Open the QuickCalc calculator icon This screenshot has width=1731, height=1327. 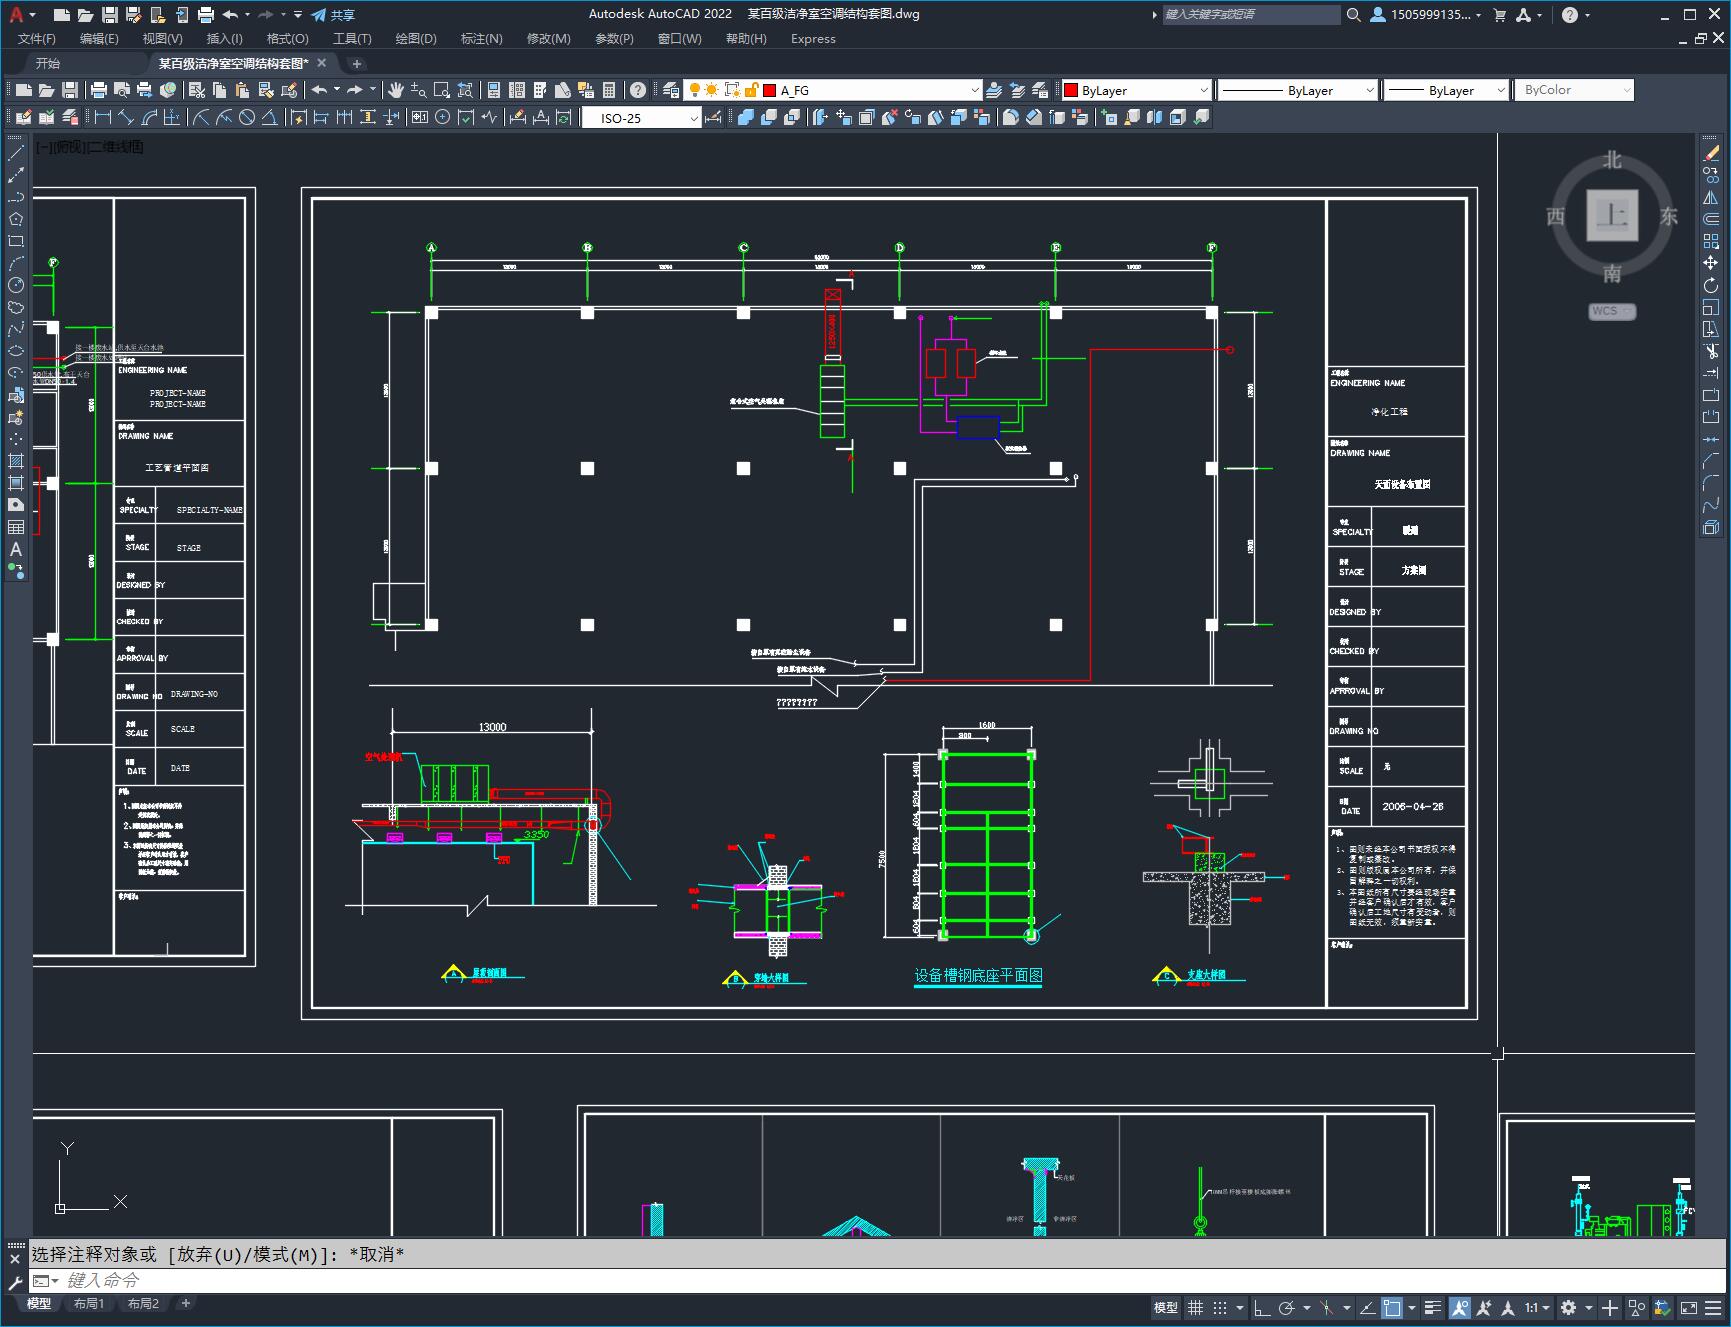click(609, 90)
